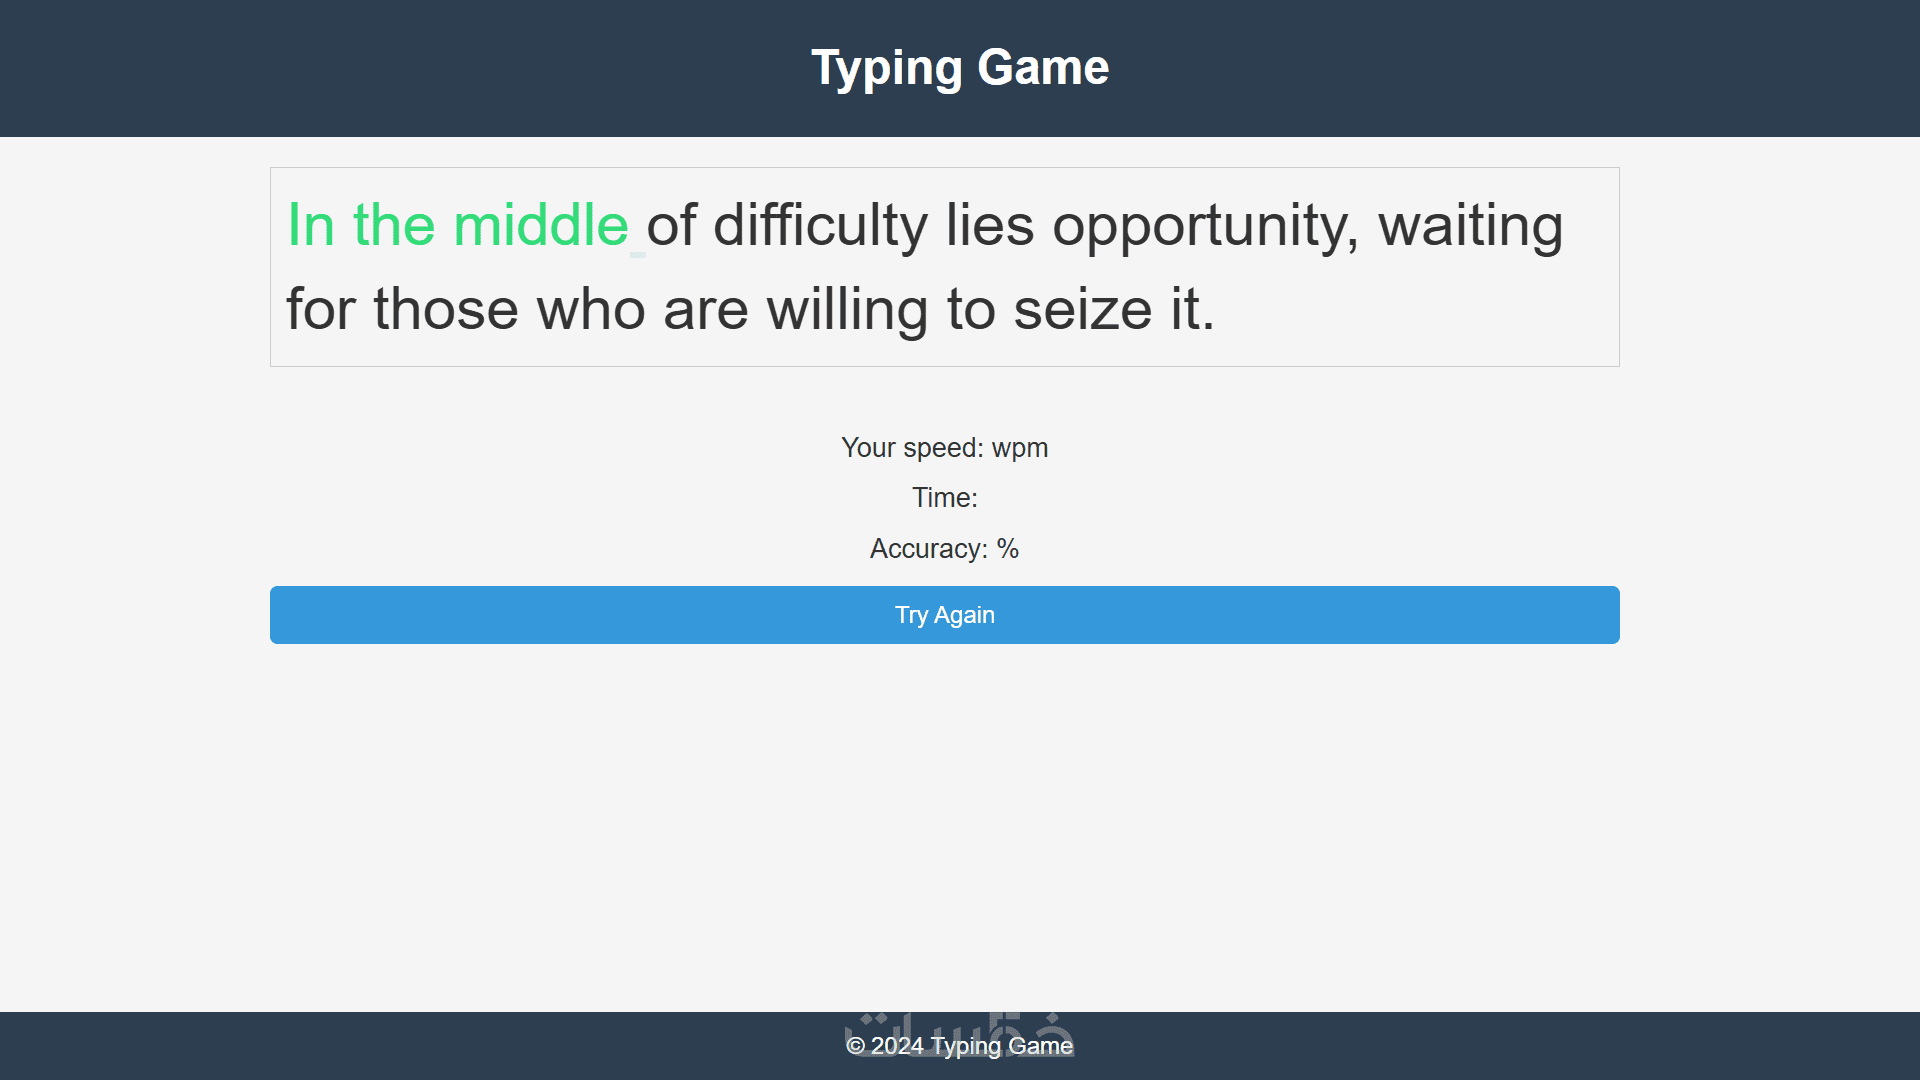Click the word "waiting" in the quote

1470,225
